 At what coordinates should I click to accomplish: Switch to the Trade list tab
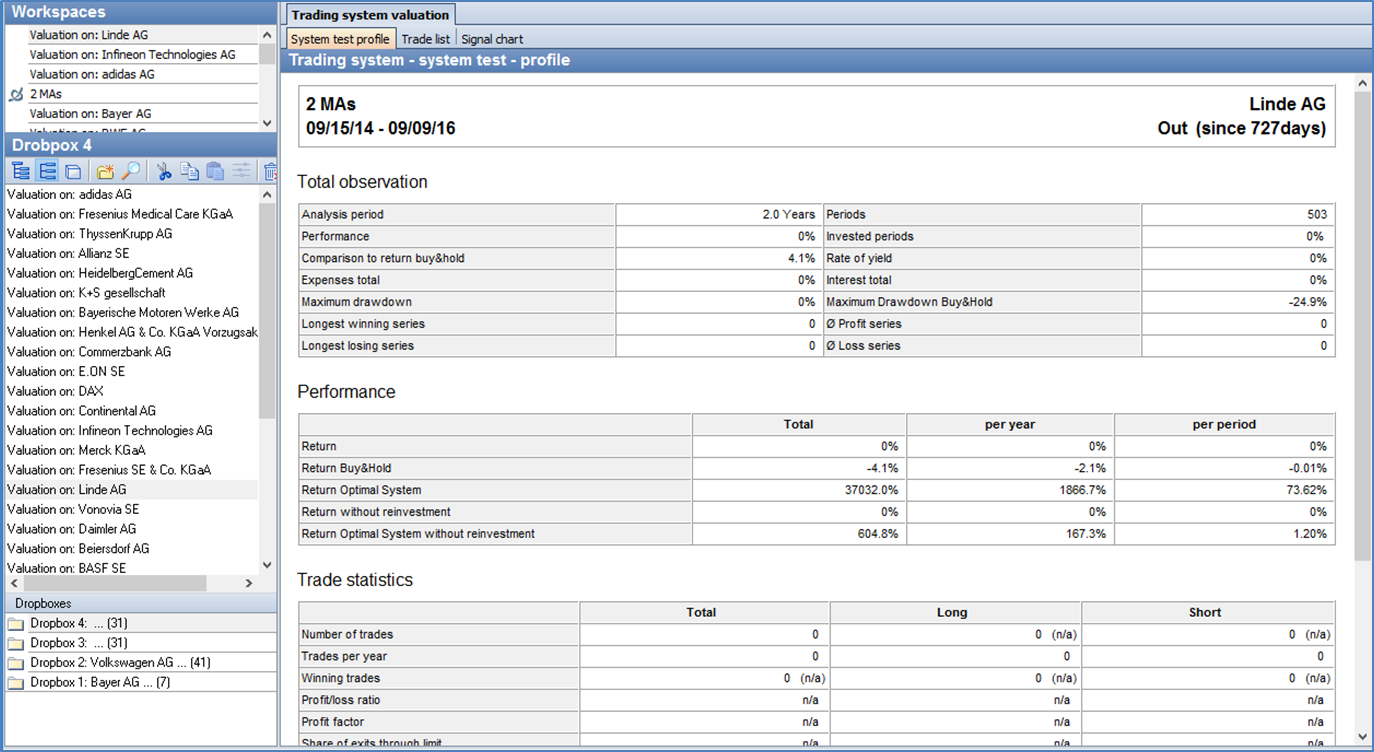tap(425, 39)
